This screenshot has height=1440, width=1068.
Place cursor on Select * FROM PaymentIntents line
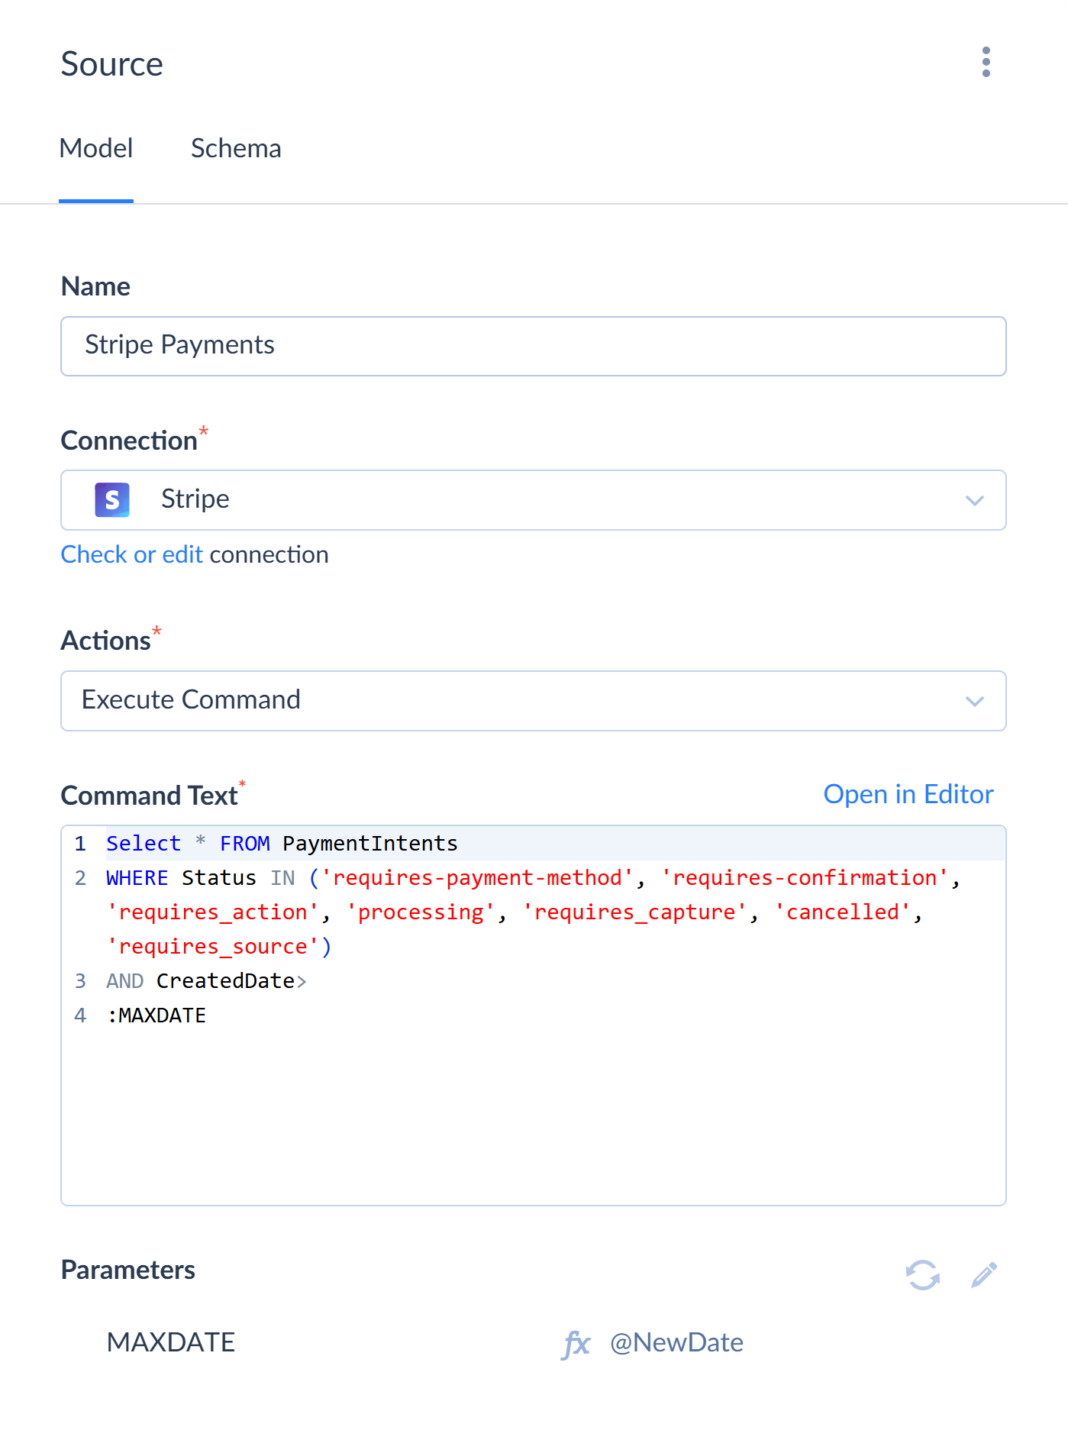[282, 844]
